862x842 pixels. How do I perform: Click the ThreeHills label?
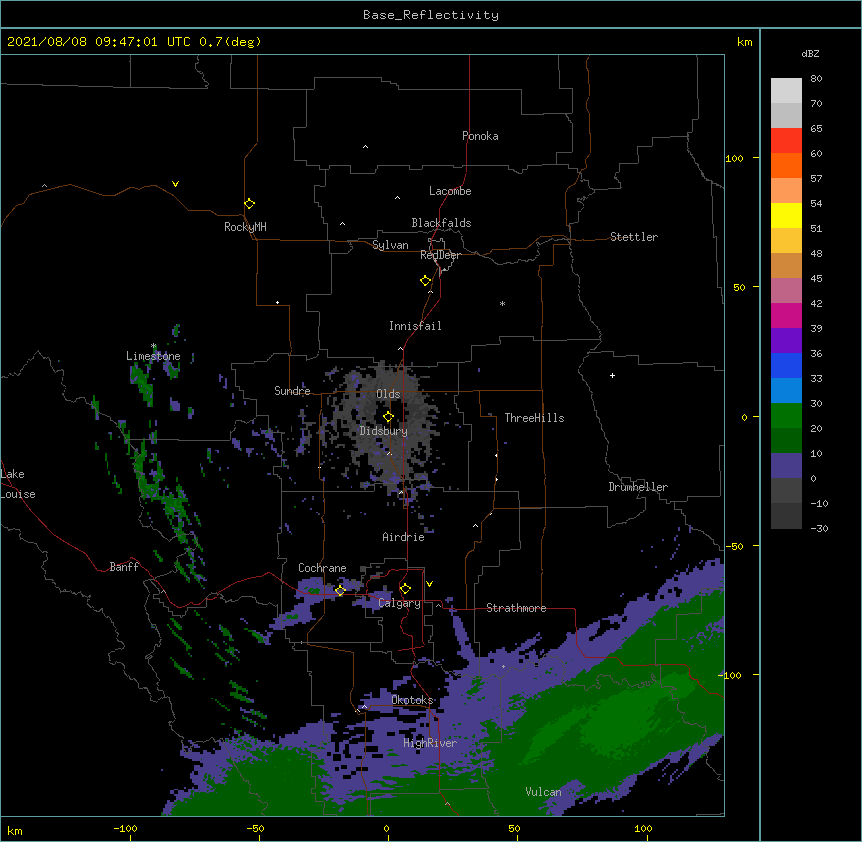534,418
